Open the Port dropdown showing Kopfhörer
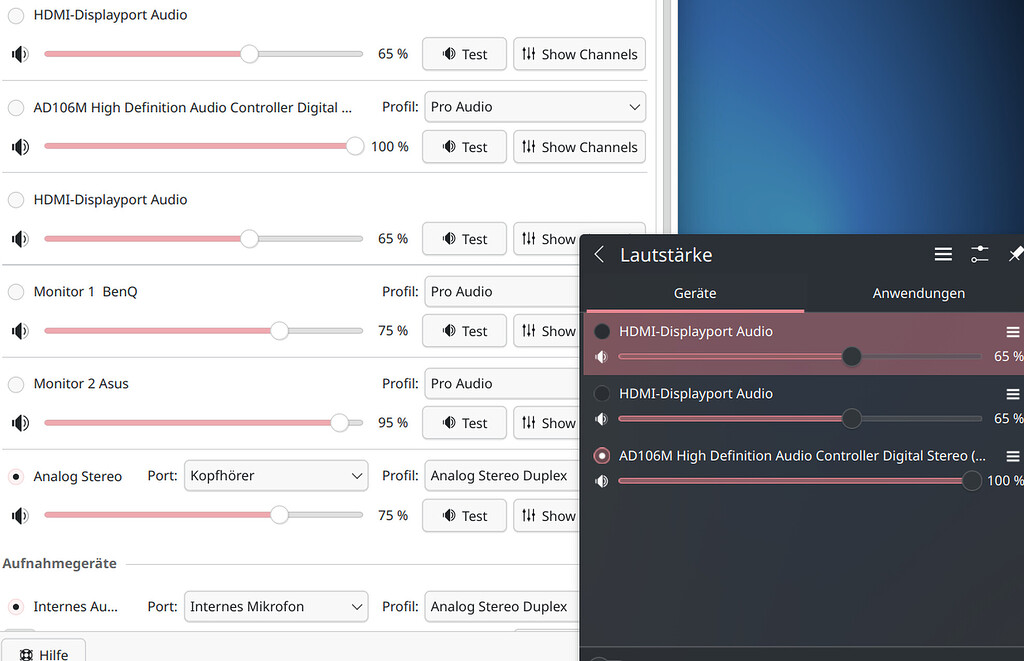The width and height of the screenshot is (1024, 661). 276,476
